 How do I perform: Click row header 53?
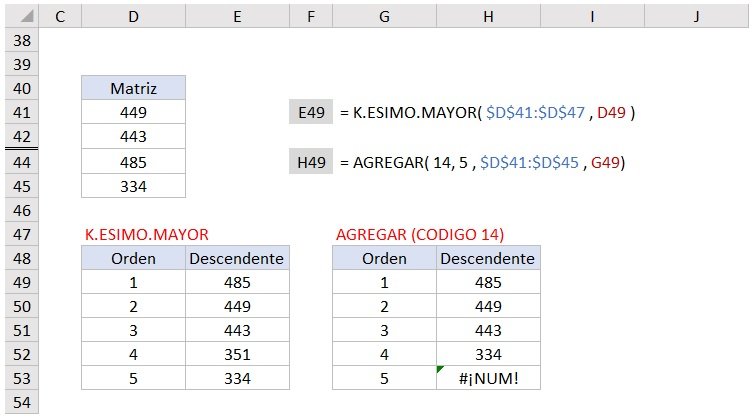tap(20, 379)
